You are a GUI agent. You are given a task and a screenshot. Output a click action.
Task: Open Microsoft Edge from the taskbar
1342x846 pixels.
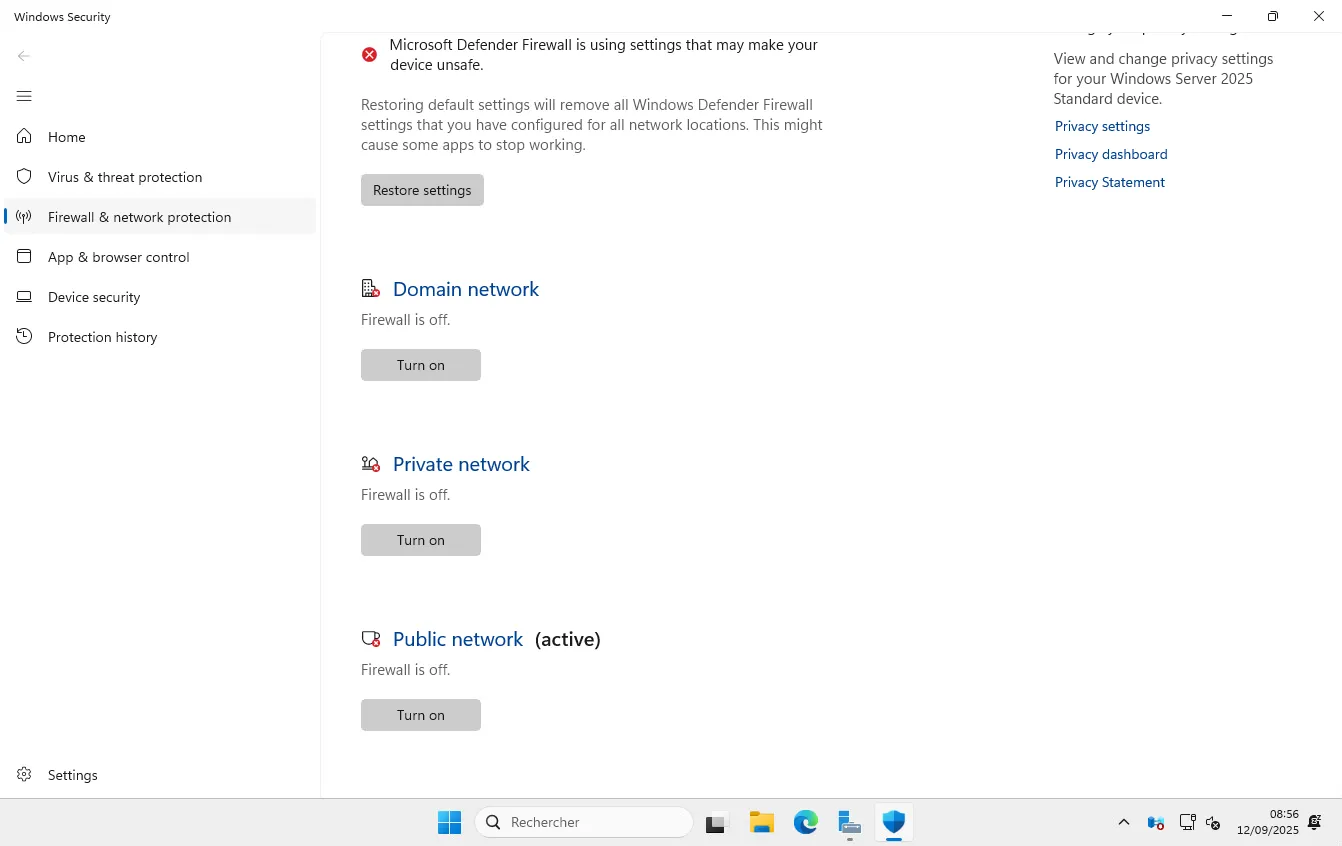point(805,822)
